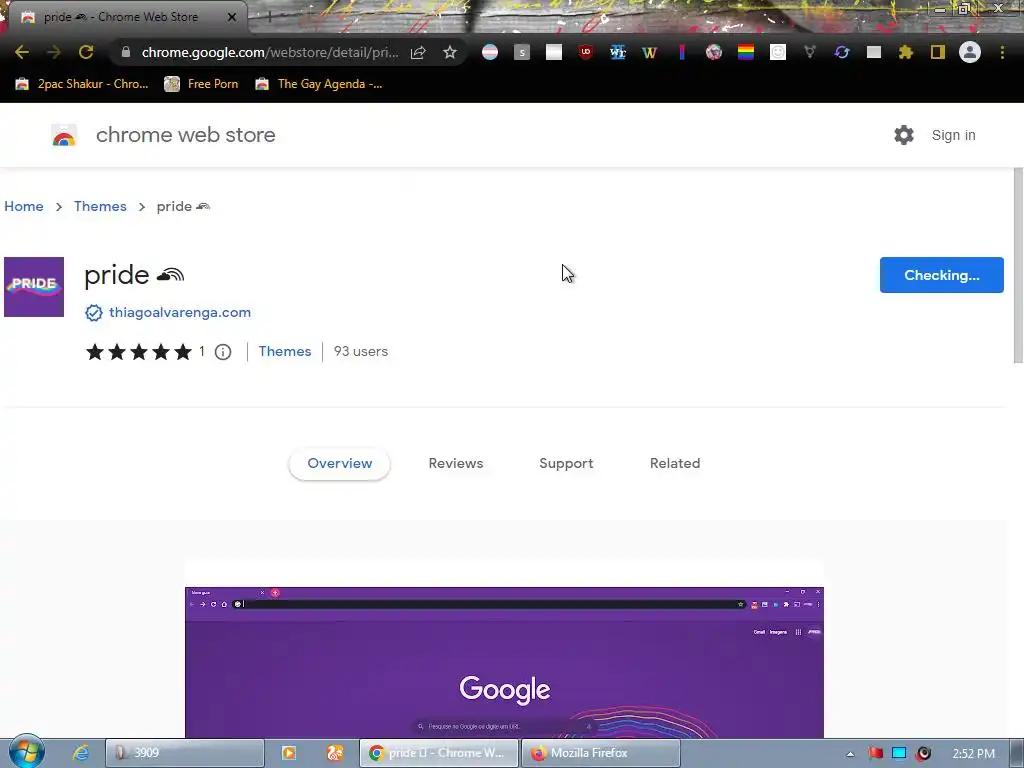Open the Windows Start orb
The width and height of the screenshot is (1024, 768).
pyautogui.click(x=26, y=752)
